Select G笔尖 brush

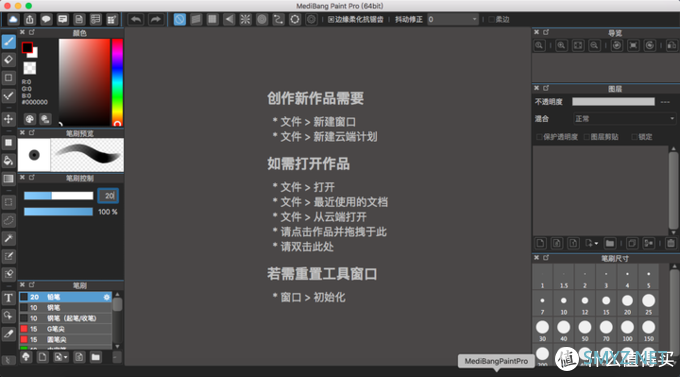pyautogui.click(x=65, y=329)
